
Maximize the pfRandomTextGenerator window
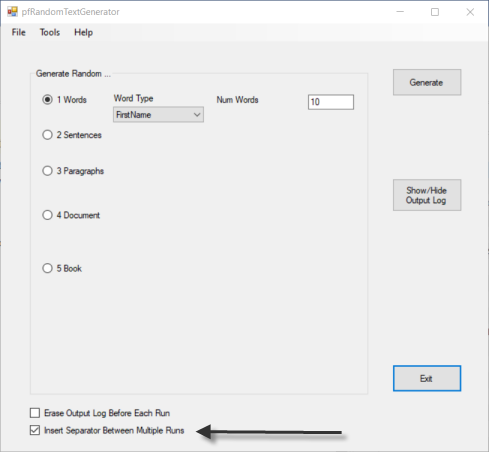435,12
